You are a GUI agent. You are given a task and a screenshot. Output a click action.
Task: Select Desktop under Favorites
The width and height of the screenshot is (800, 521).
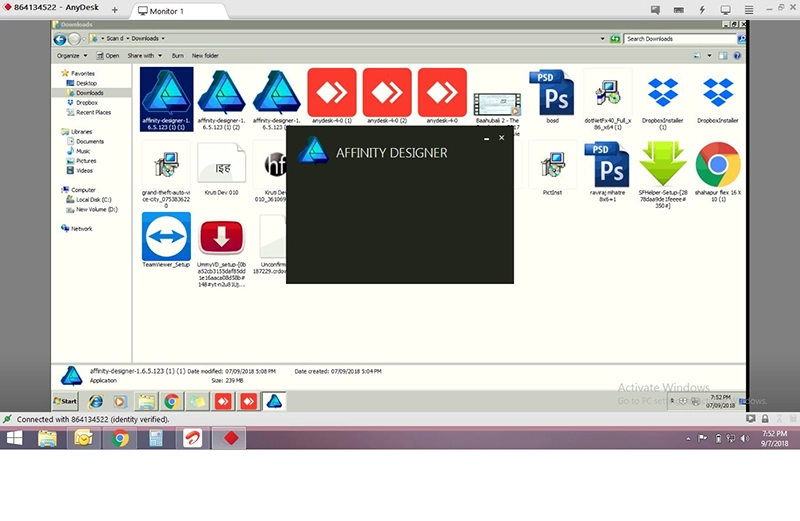click(x=82, y=83)
